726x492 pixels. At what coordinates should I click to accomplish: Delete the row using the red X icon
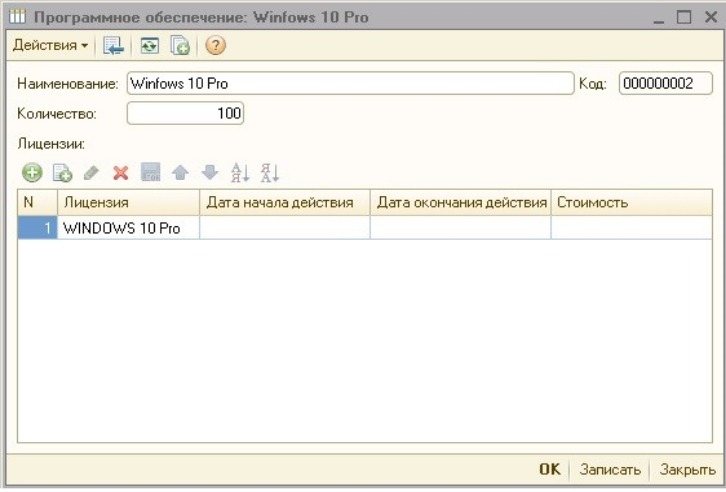click(121, 173)
